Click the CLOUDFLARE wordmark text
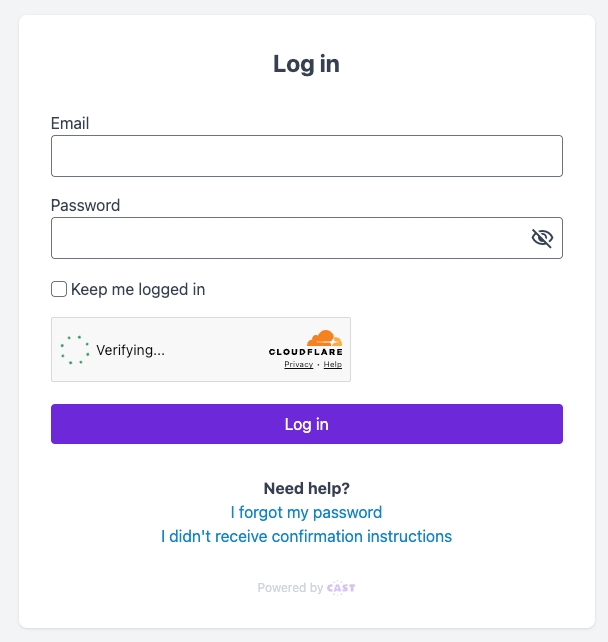Screen dimensions: 608x642 tap(305, 352)
